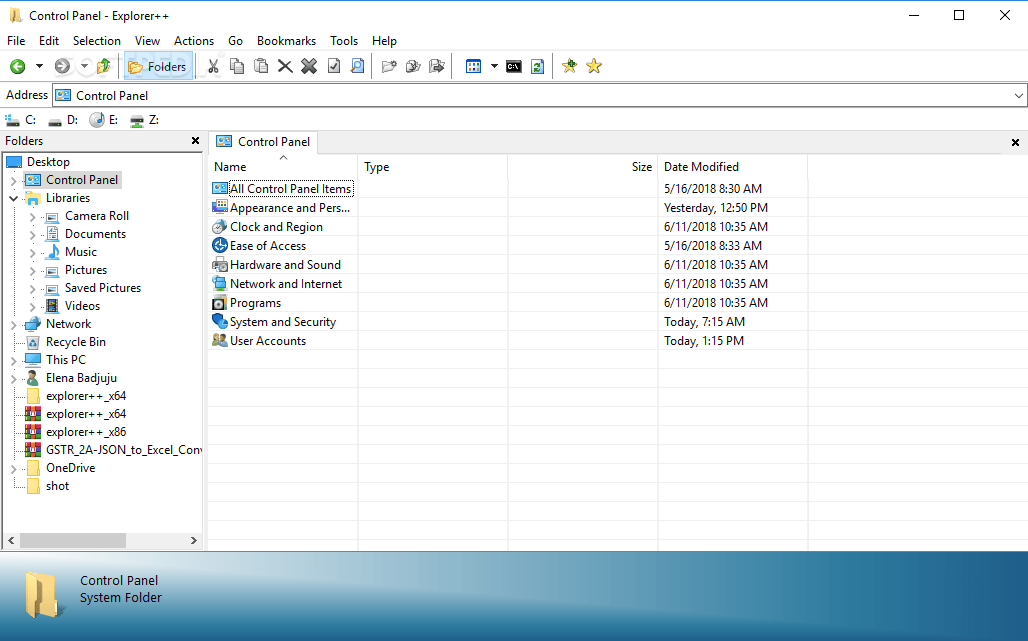Screen dimensions: 1028x641
Task: Bookmark this tab with the star-plus icon
Action: click(x=569, y=65)
